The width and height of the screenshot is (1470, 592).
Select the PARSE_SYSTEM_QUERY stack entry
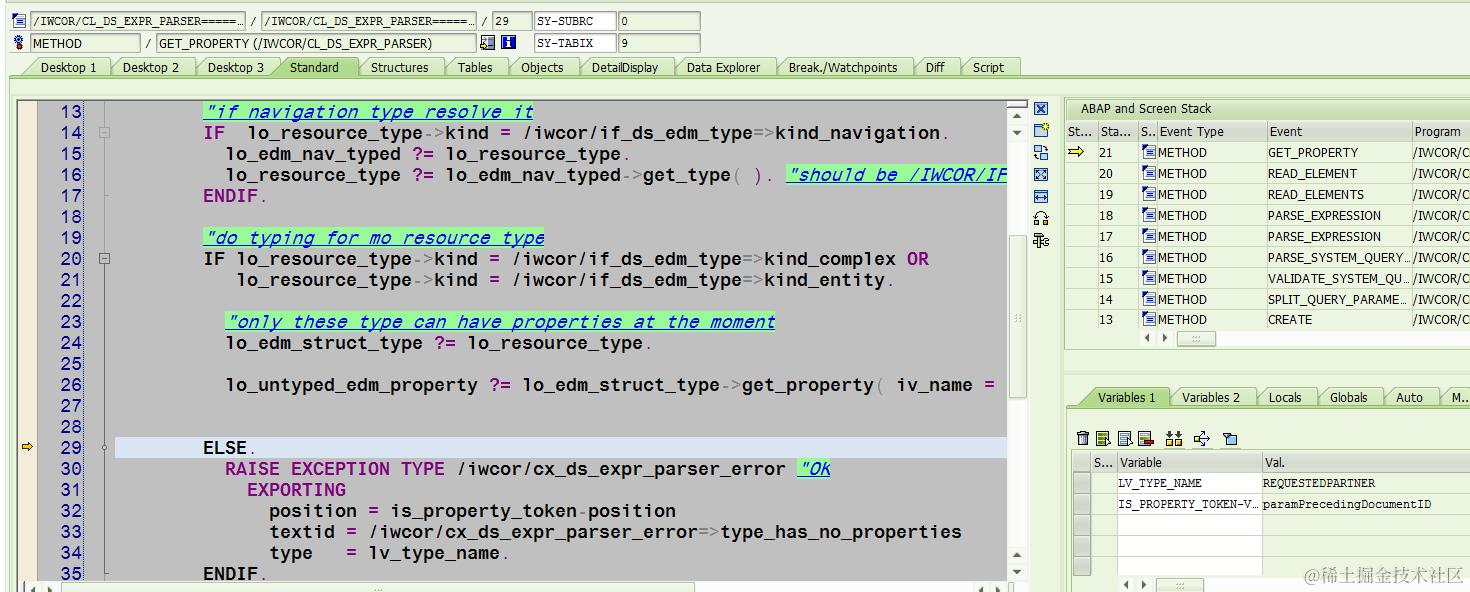coord(1337,257)
